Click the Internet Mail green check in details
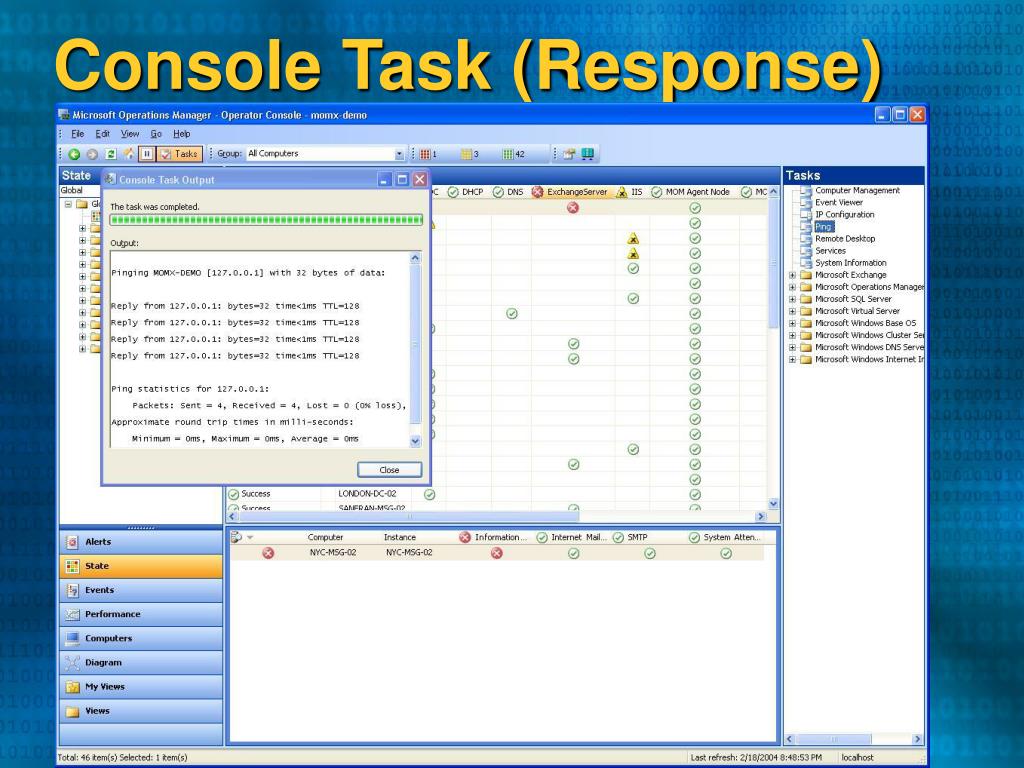1024x768 pixels. click(x=573, y=553)
